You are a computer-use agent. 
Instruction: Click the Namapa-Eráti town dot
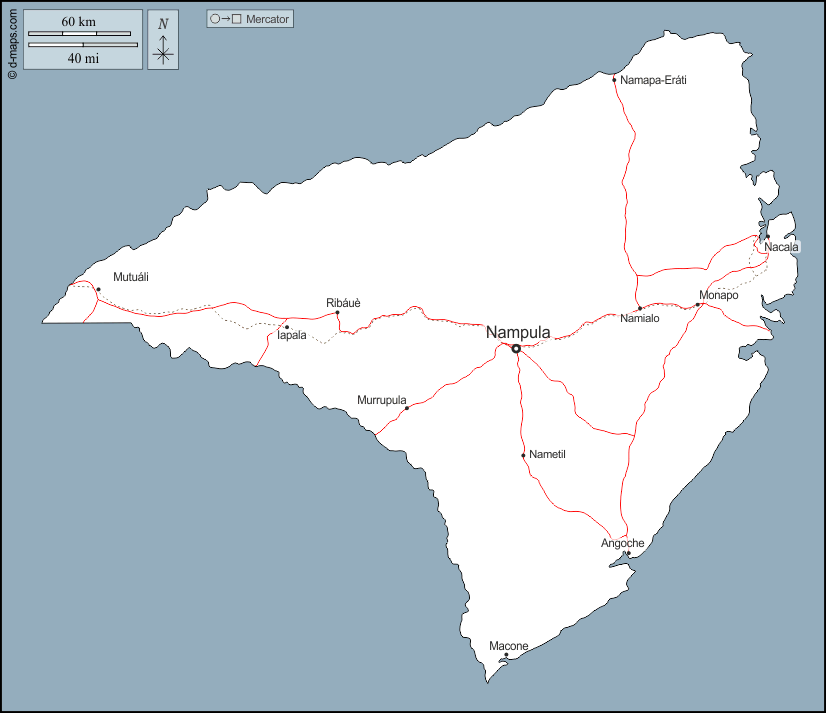click(x=614, y=80)
